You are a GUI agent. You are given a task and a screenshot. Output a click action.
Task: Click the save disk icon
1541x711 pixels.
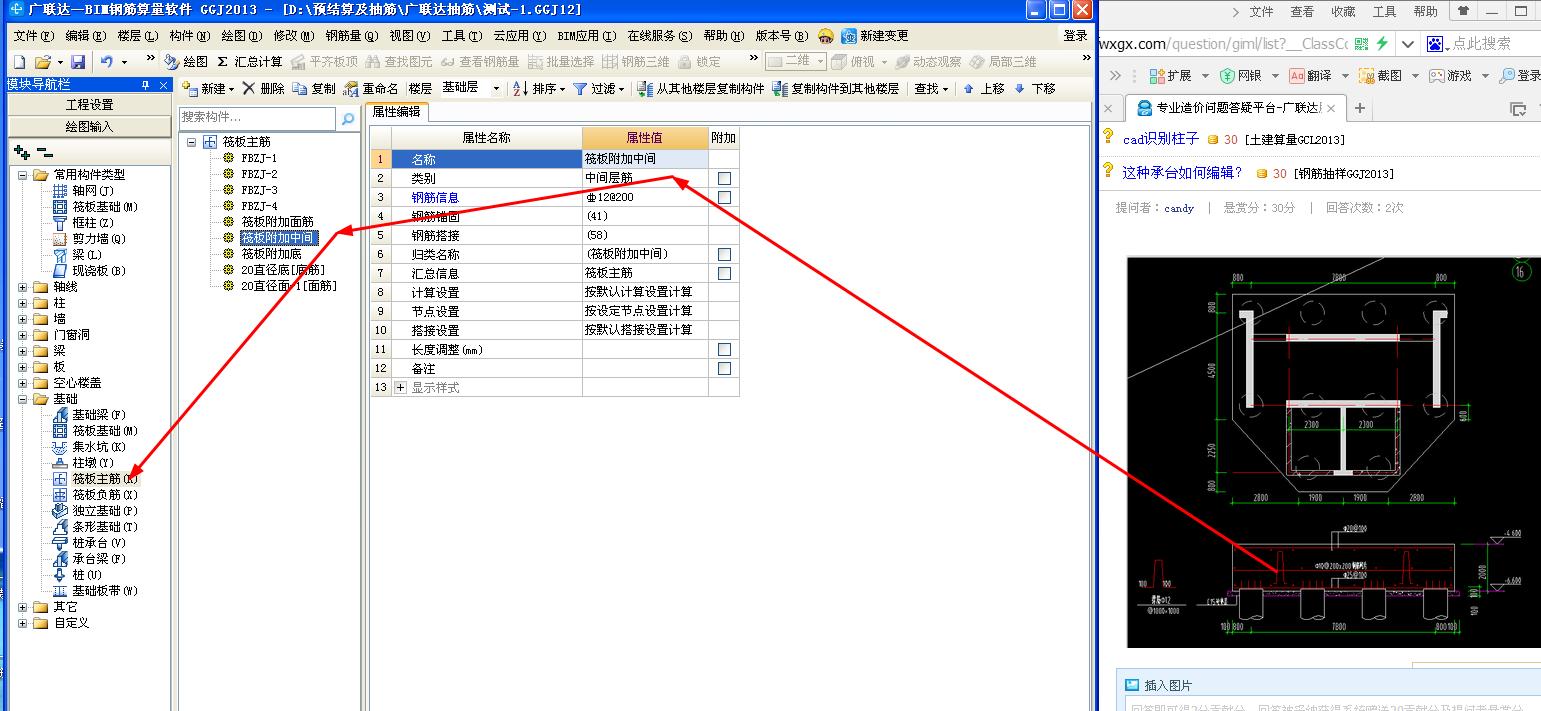pos(77,62)
